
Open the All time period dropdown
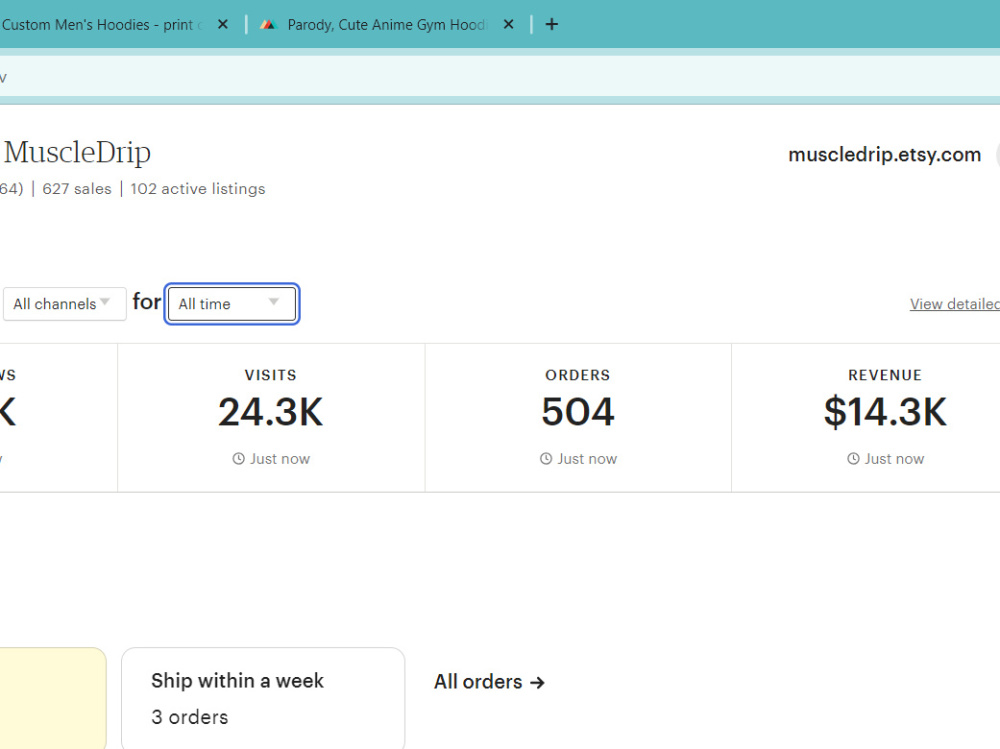click(232, 304)
